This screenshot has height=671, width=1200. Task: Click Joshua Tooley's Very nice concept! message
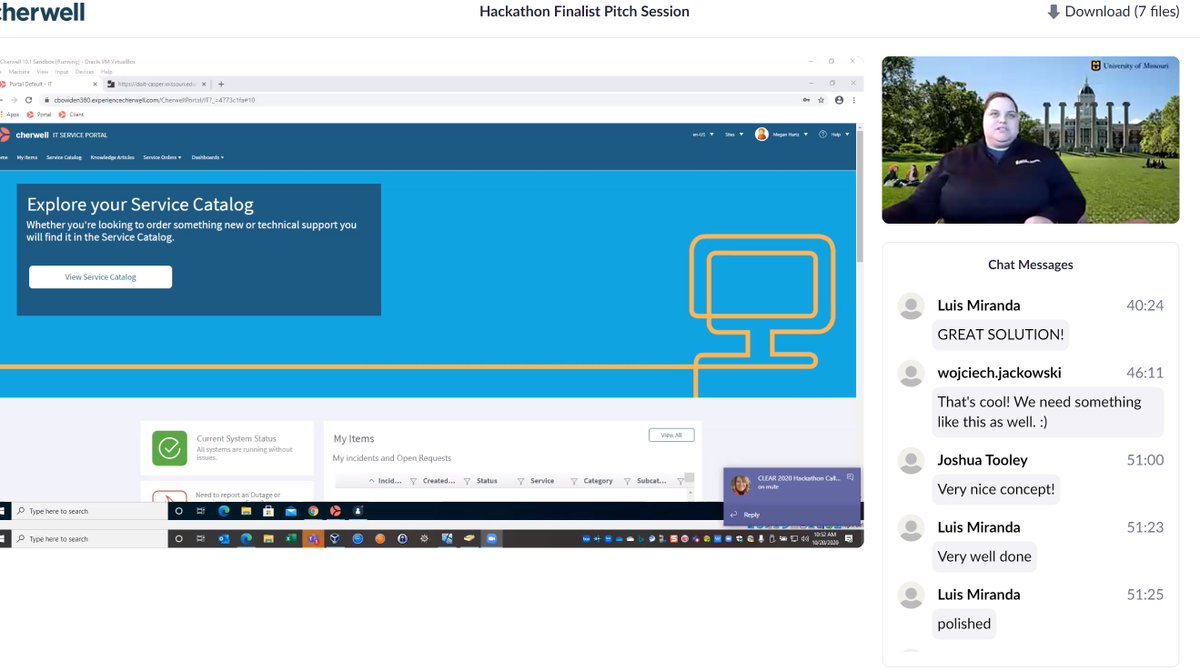click(996, 489)
